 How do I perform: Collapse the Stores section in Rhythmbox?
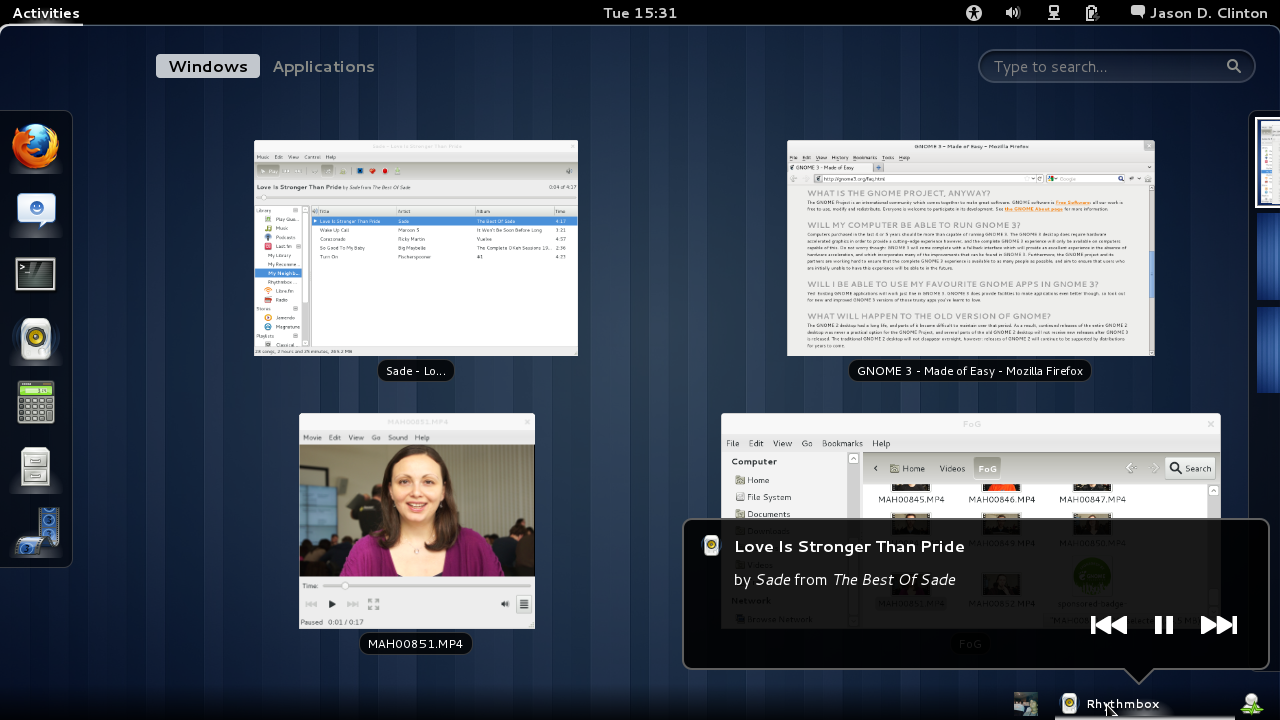pos(295,306)
